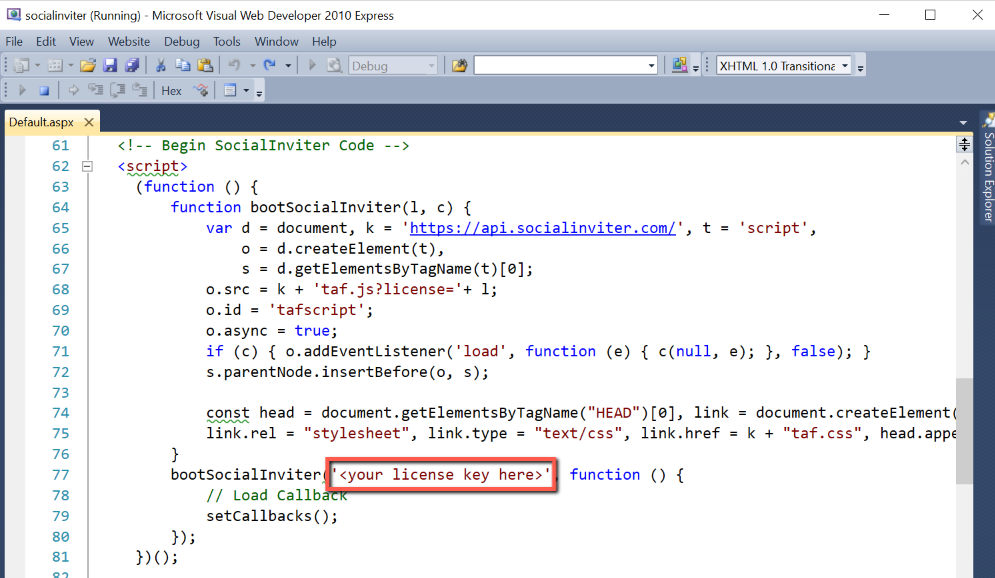Viewport: 995px width, 578px height.
Task: Click the Find in Files binoculars icon
Action: [459, 65]
